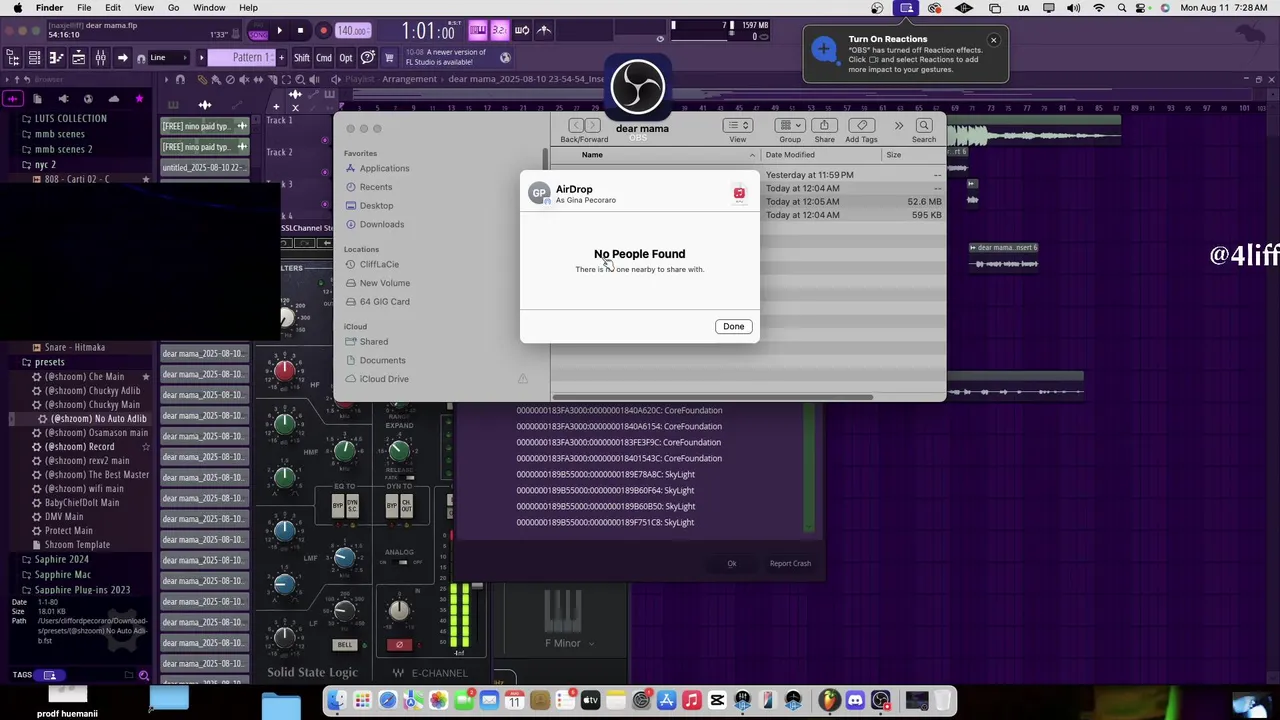Open the CliffLaCie location in Finder
The width and height of the screenshot is (1280, 720).
[378, 264]
